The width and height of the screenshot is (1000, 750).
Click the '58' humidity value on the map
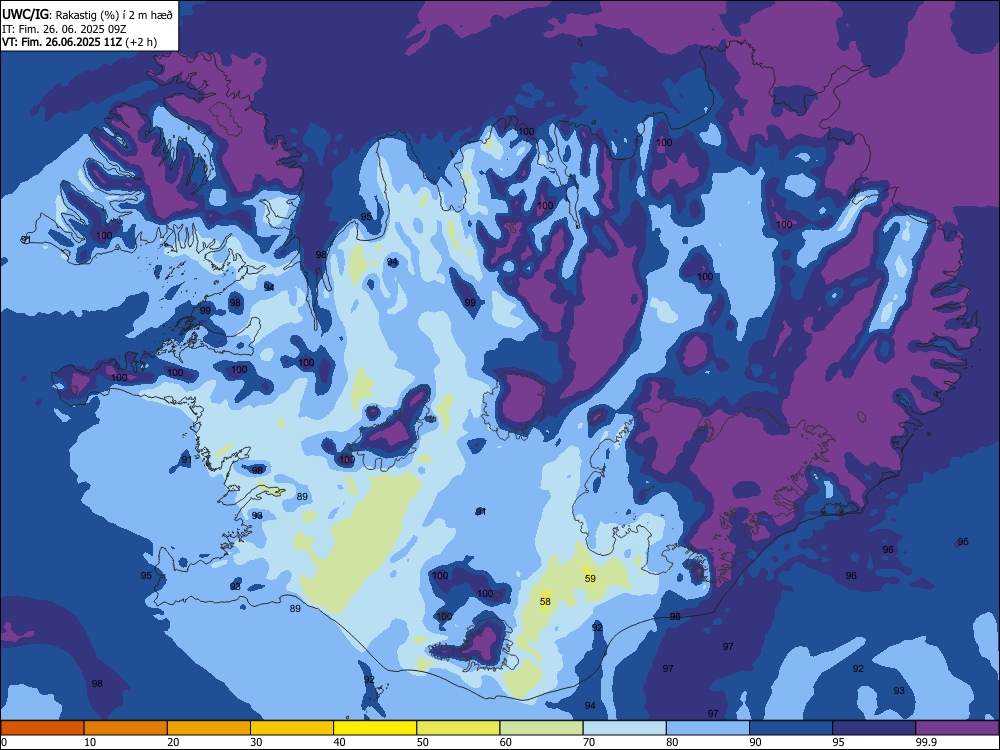tap(545, 601)
